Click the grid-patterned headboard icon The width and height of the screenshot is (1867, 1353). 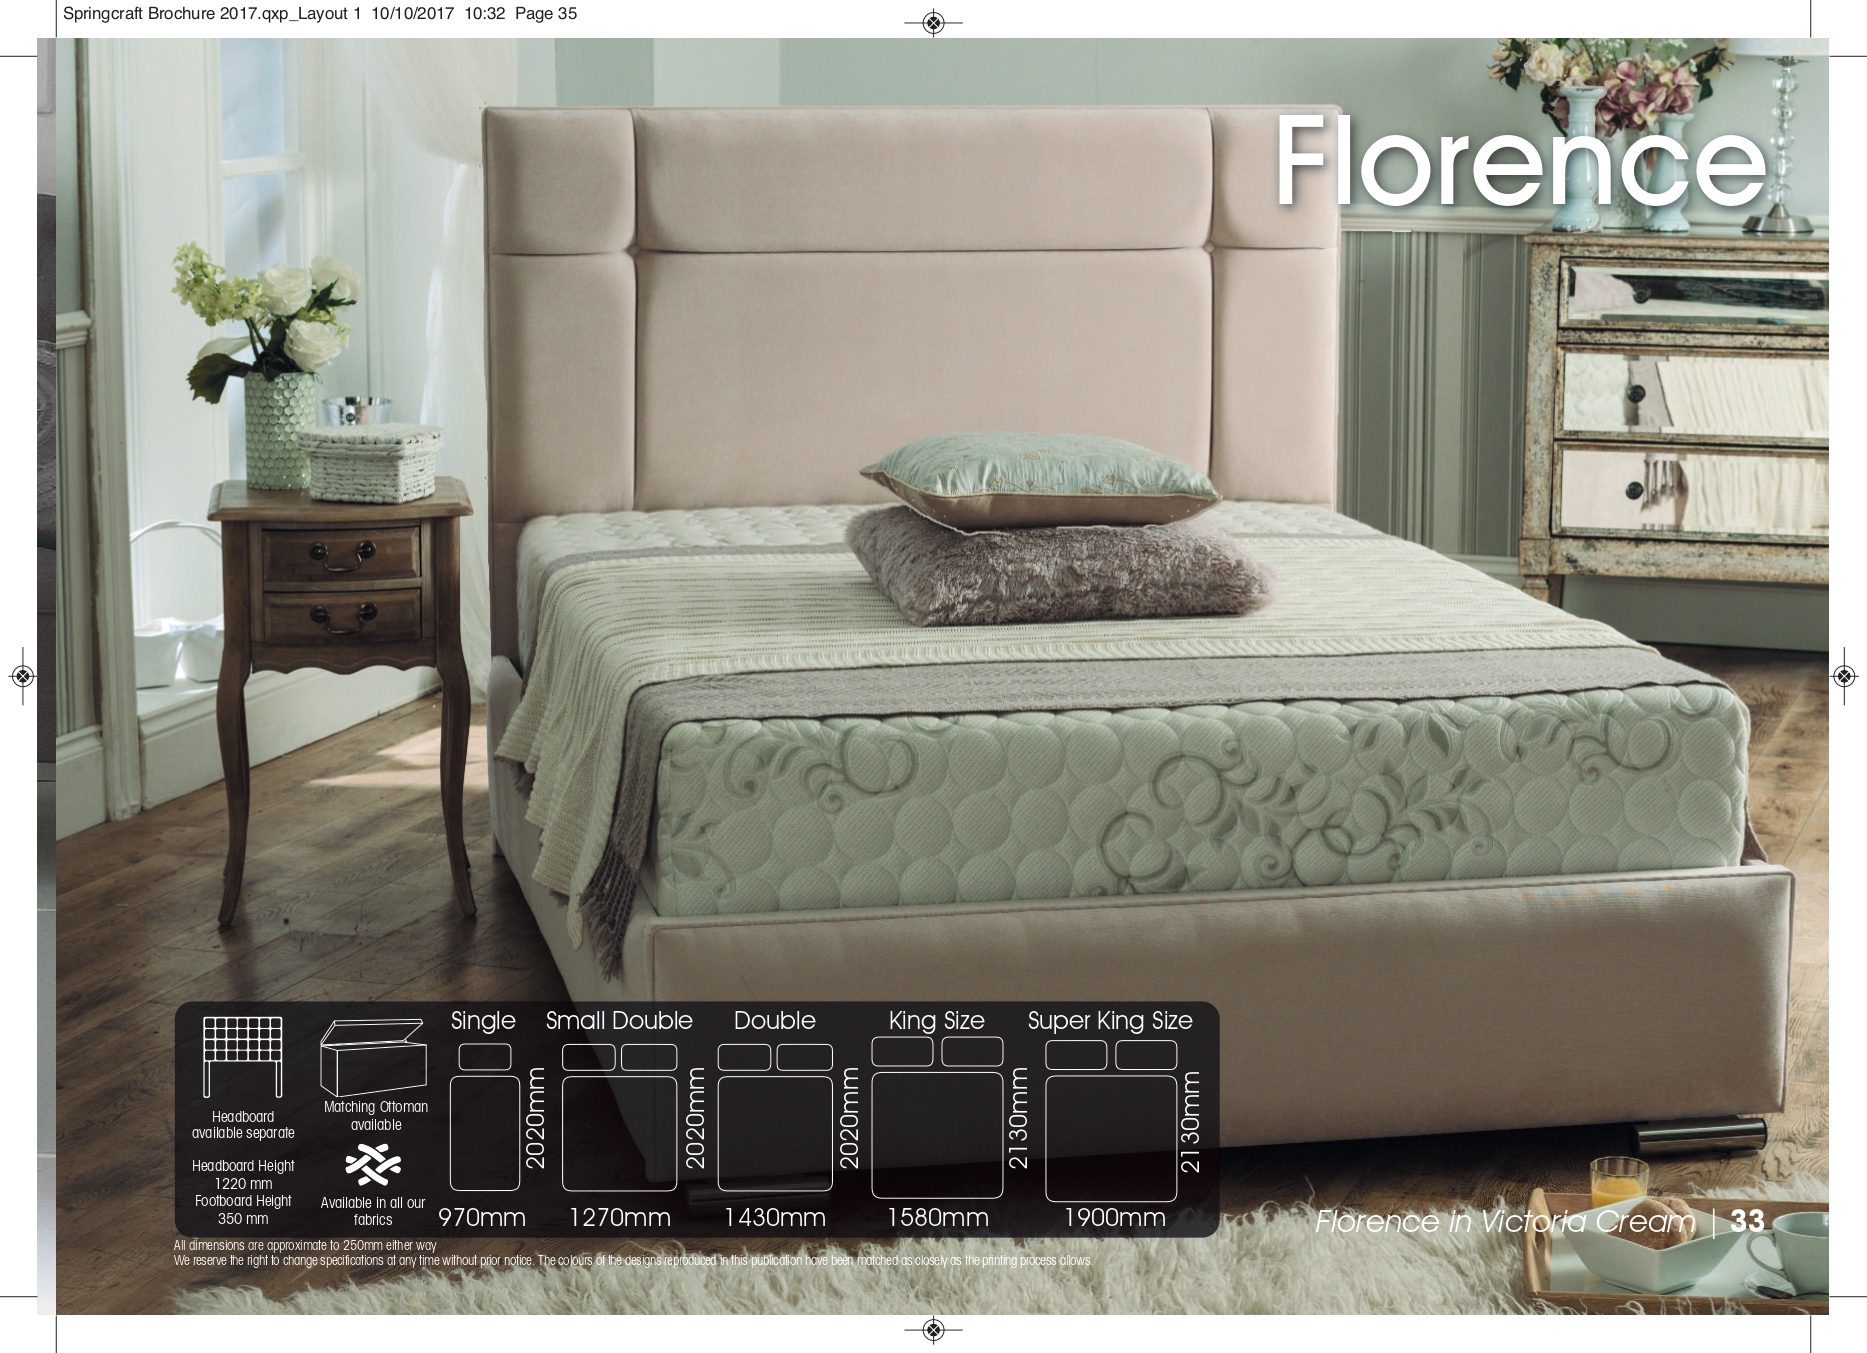[x=243, y=1056]
